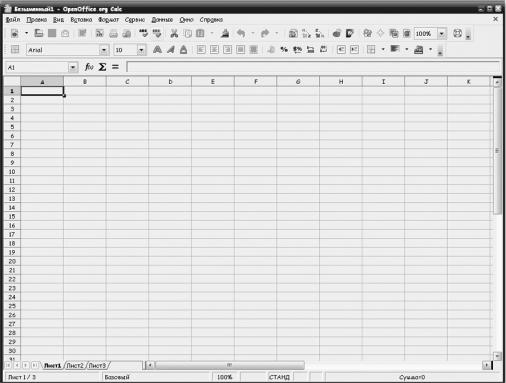The width and height of the screenshot is (506, 383).
Task: Export directly as PDF icon
Action: [x=100, y=33]
